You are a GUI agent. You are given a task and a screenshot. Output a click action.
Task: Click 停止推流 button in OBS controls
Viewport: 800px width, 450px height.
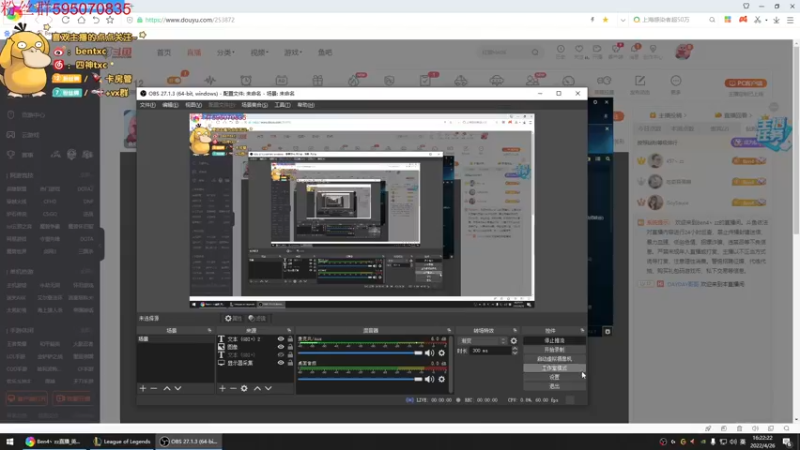click(x=554, y=340)
